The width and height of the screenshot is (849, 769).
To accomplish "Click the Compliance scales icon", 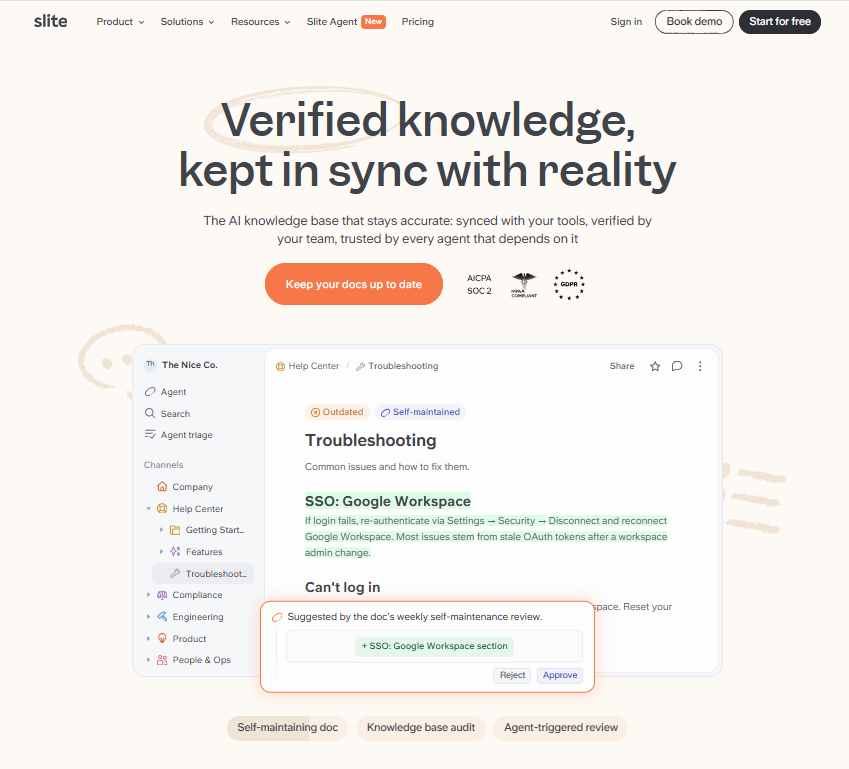I will (x=162, y=595).
